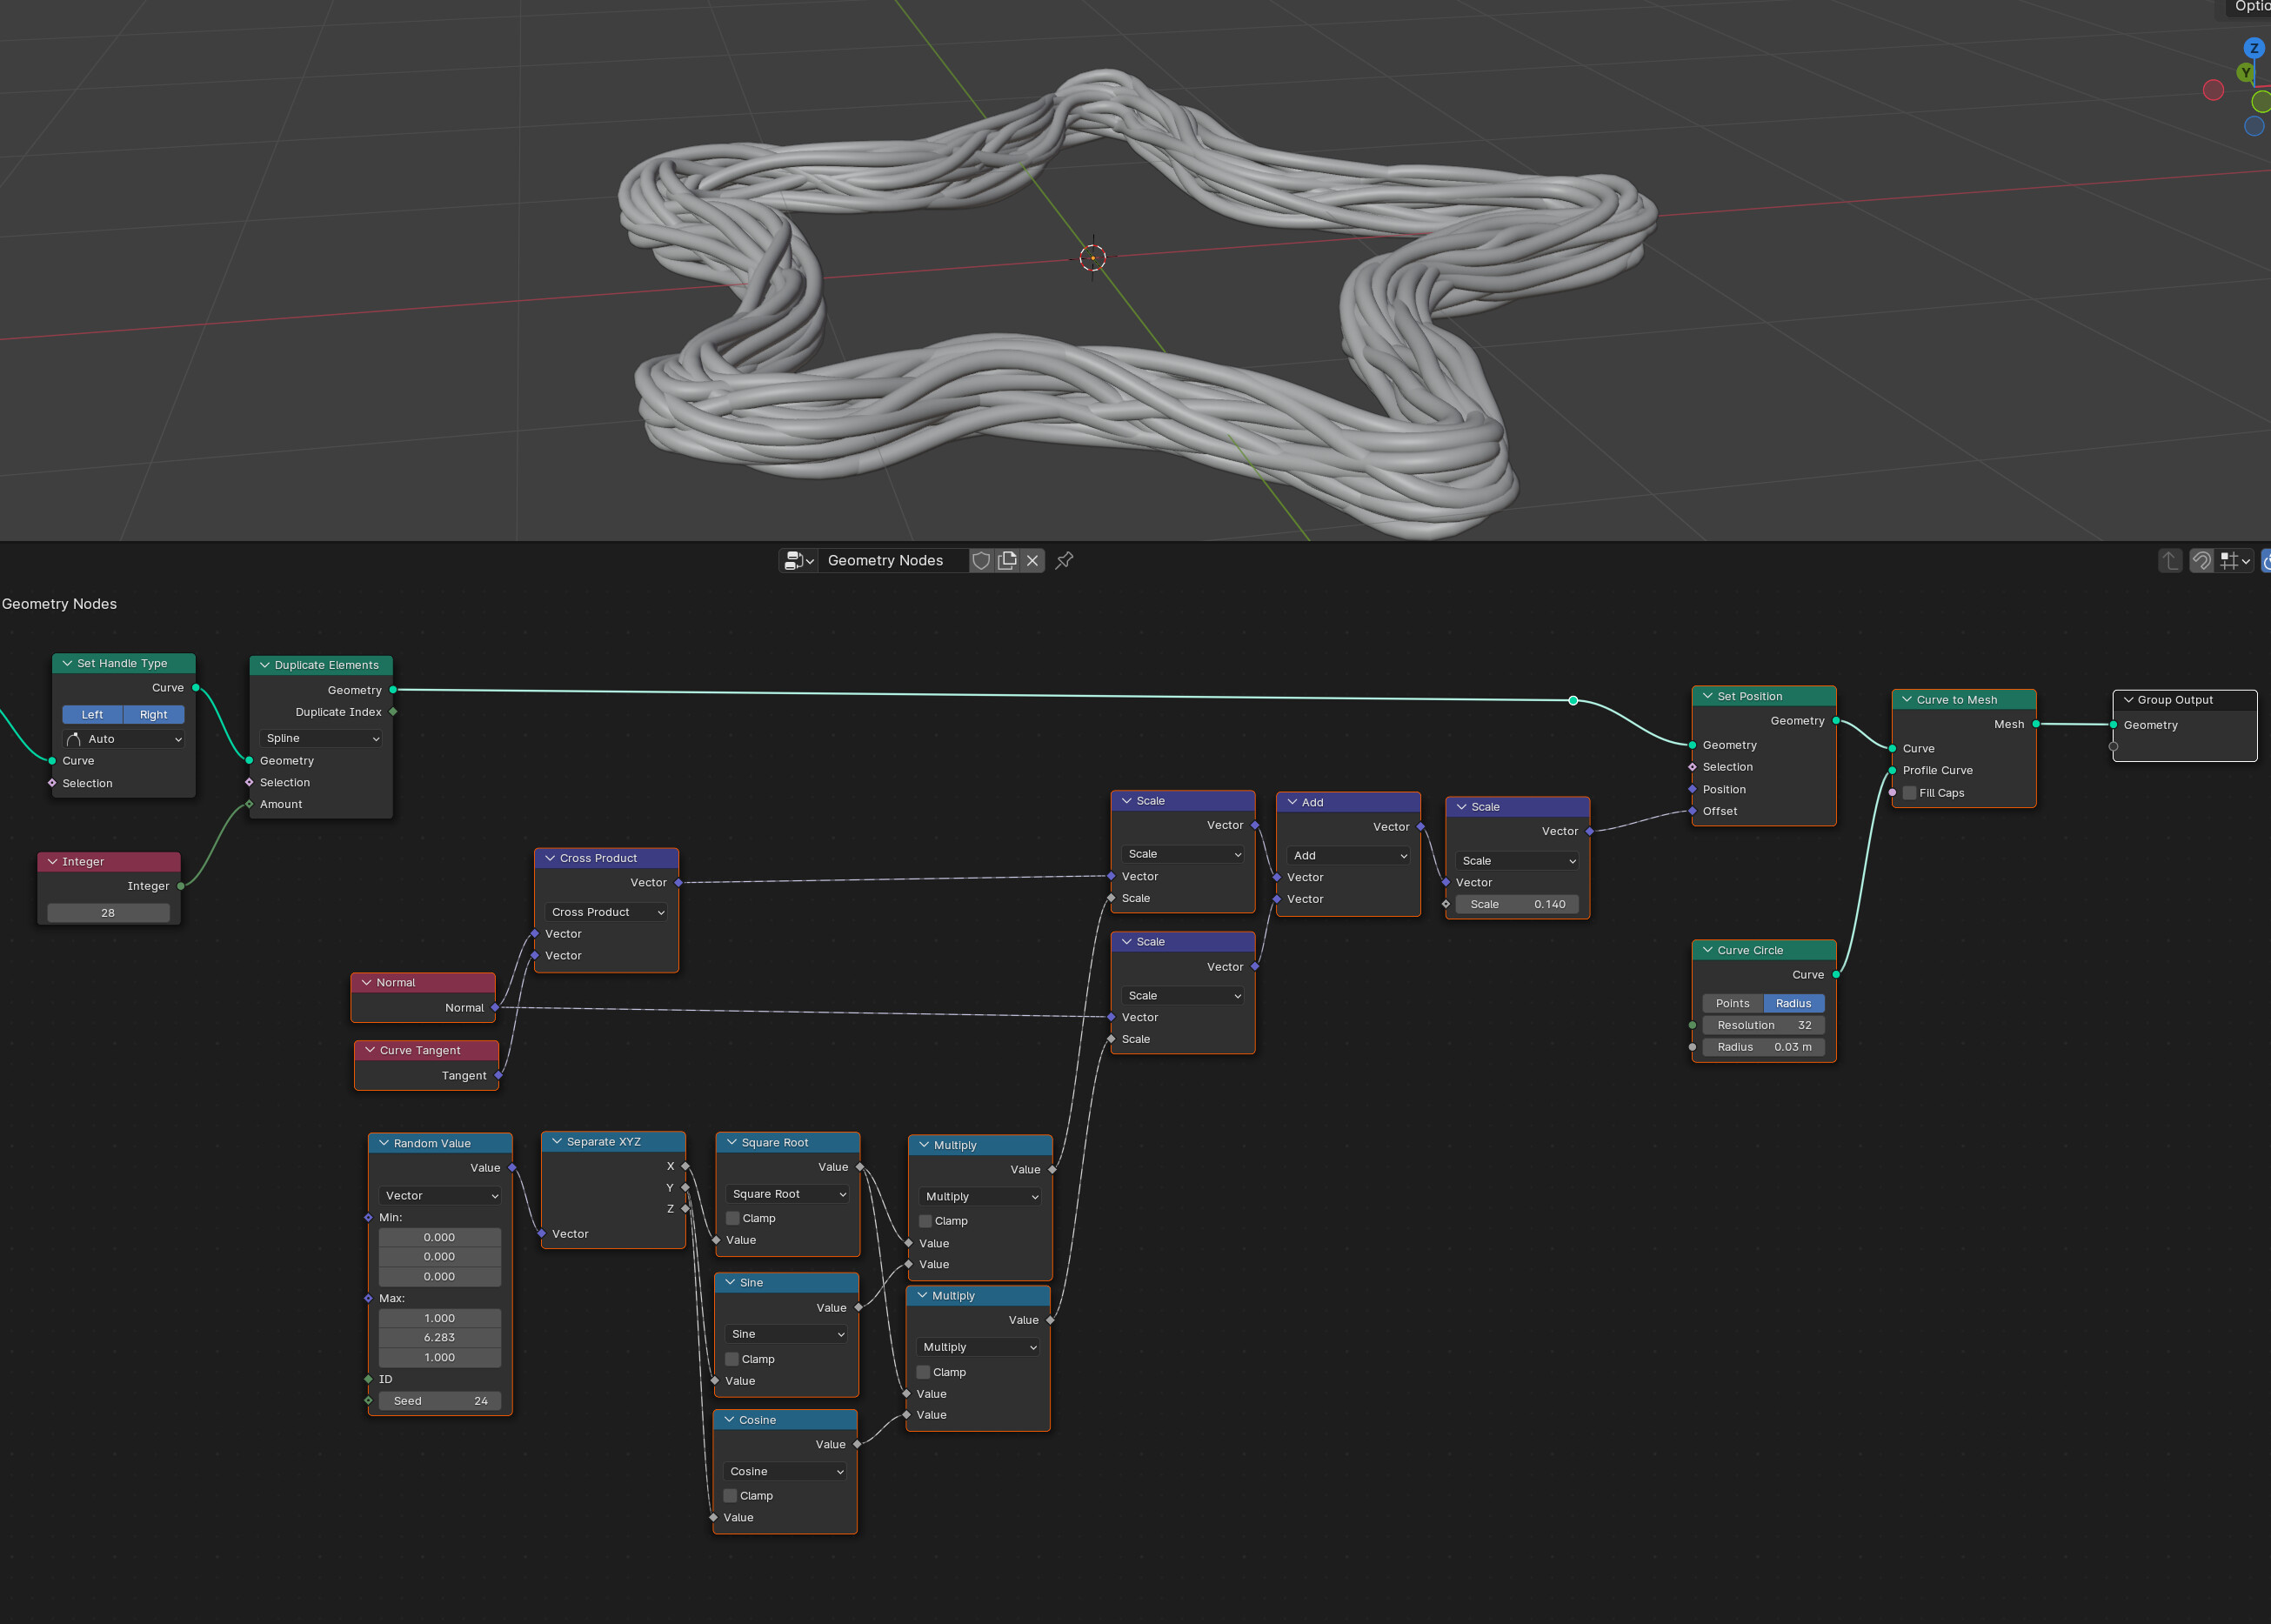This screenshot has width=2271, height=1624.
Task: Open the Cosine operation dropdown
Action: (785, 1472)
